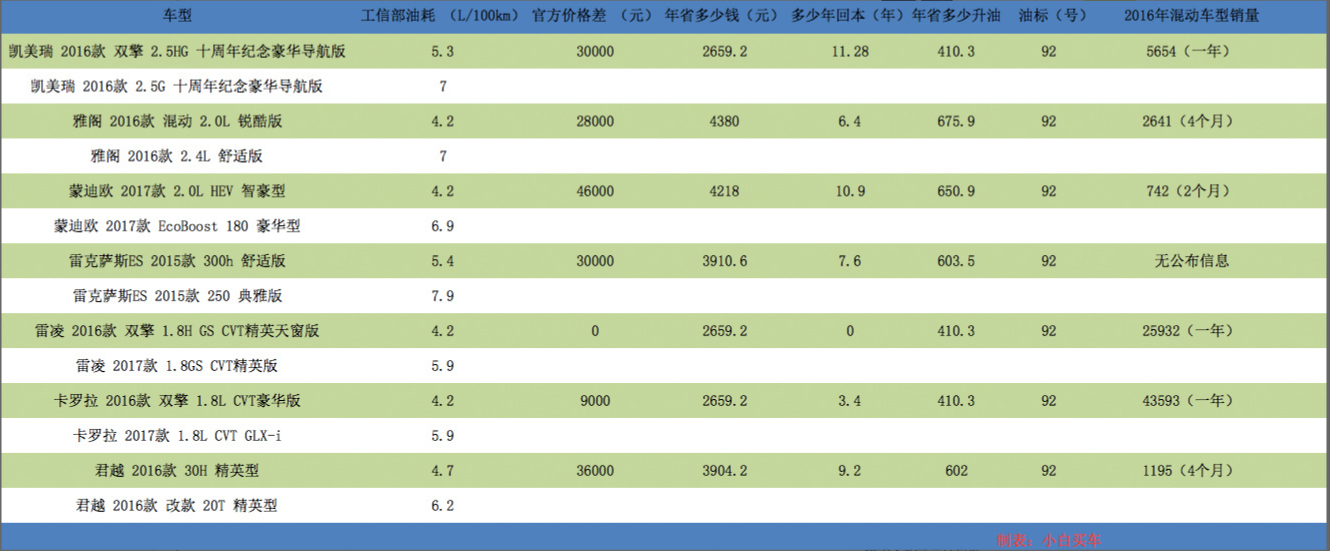The width and height of the screenshot is (1330, 551).
Task: Click fuel consumption 6.2 for 君越 20T
Action: tap(442, 506)
